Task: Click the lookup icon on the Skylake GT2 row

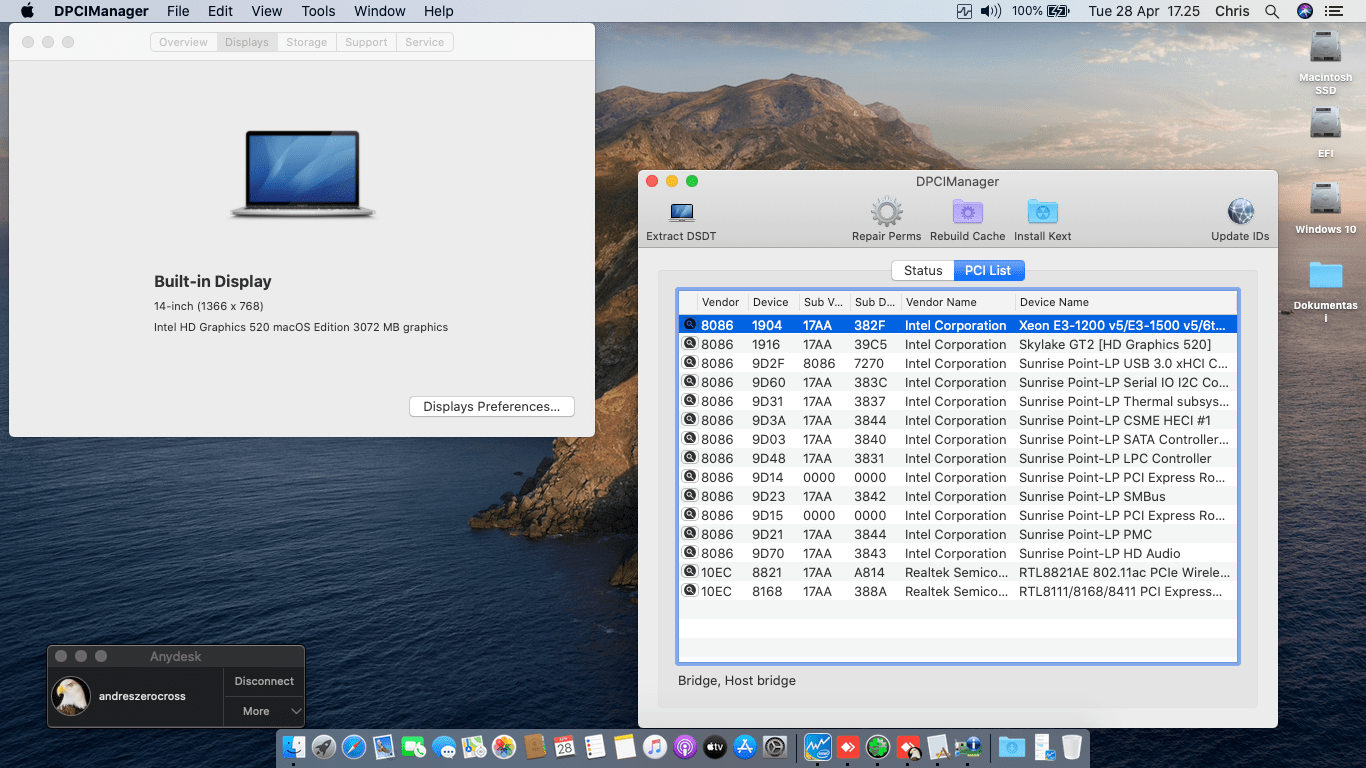Action: click(x=689, y=344)
